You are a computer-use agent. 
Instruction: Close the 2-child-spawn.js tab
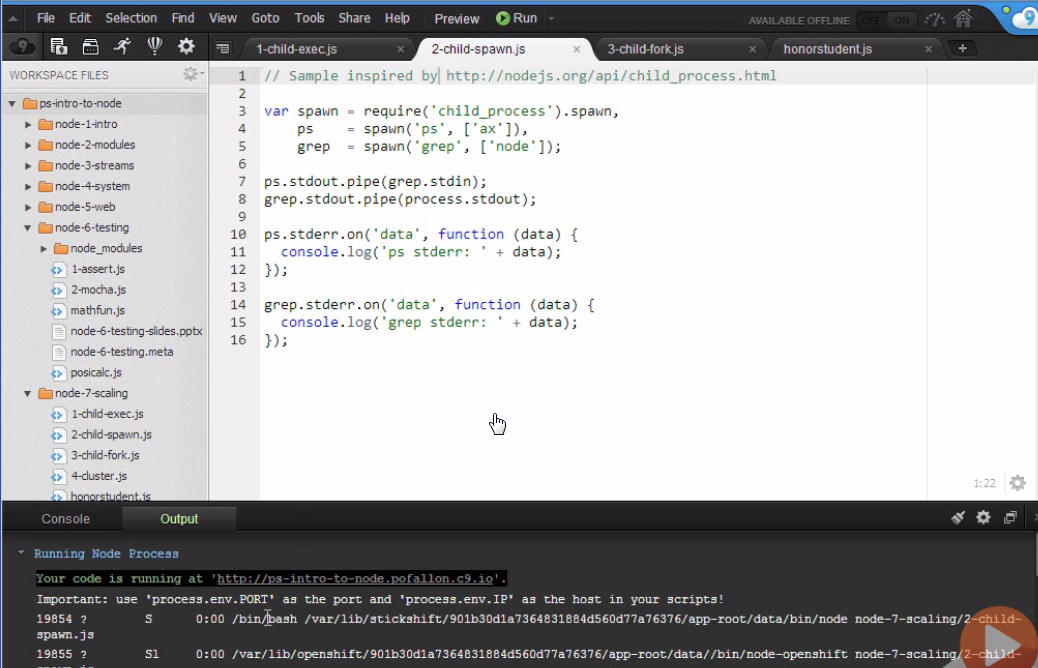577,49
